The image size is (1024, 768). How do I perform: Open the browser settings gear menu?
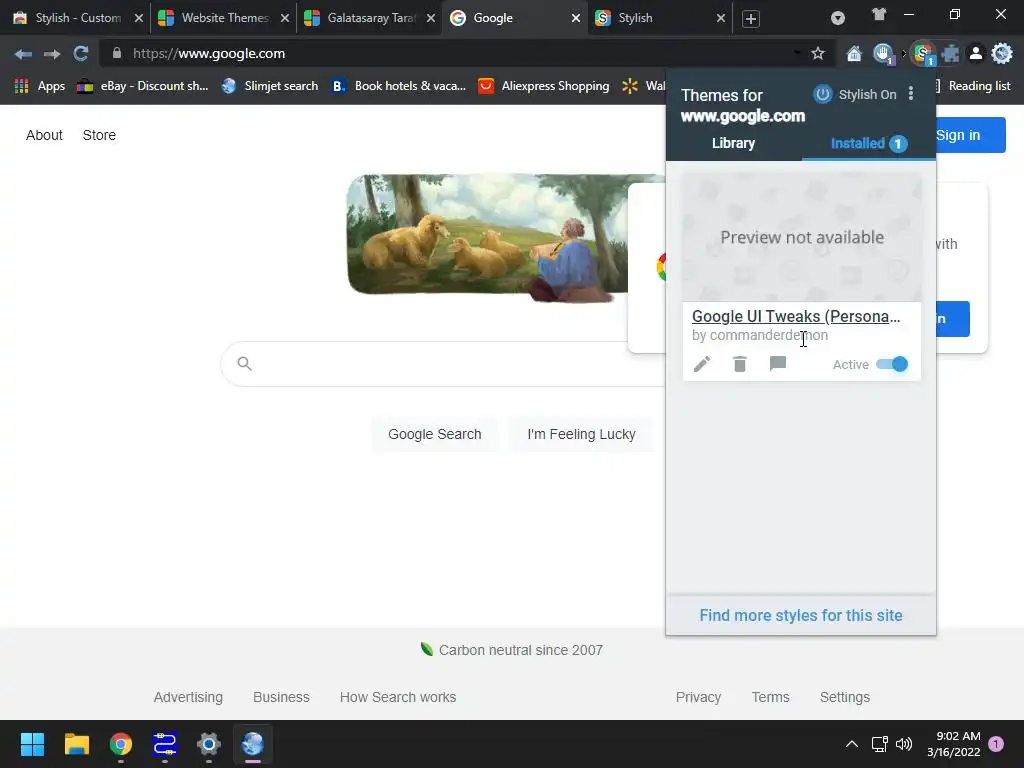click(x=1002, y=54)
